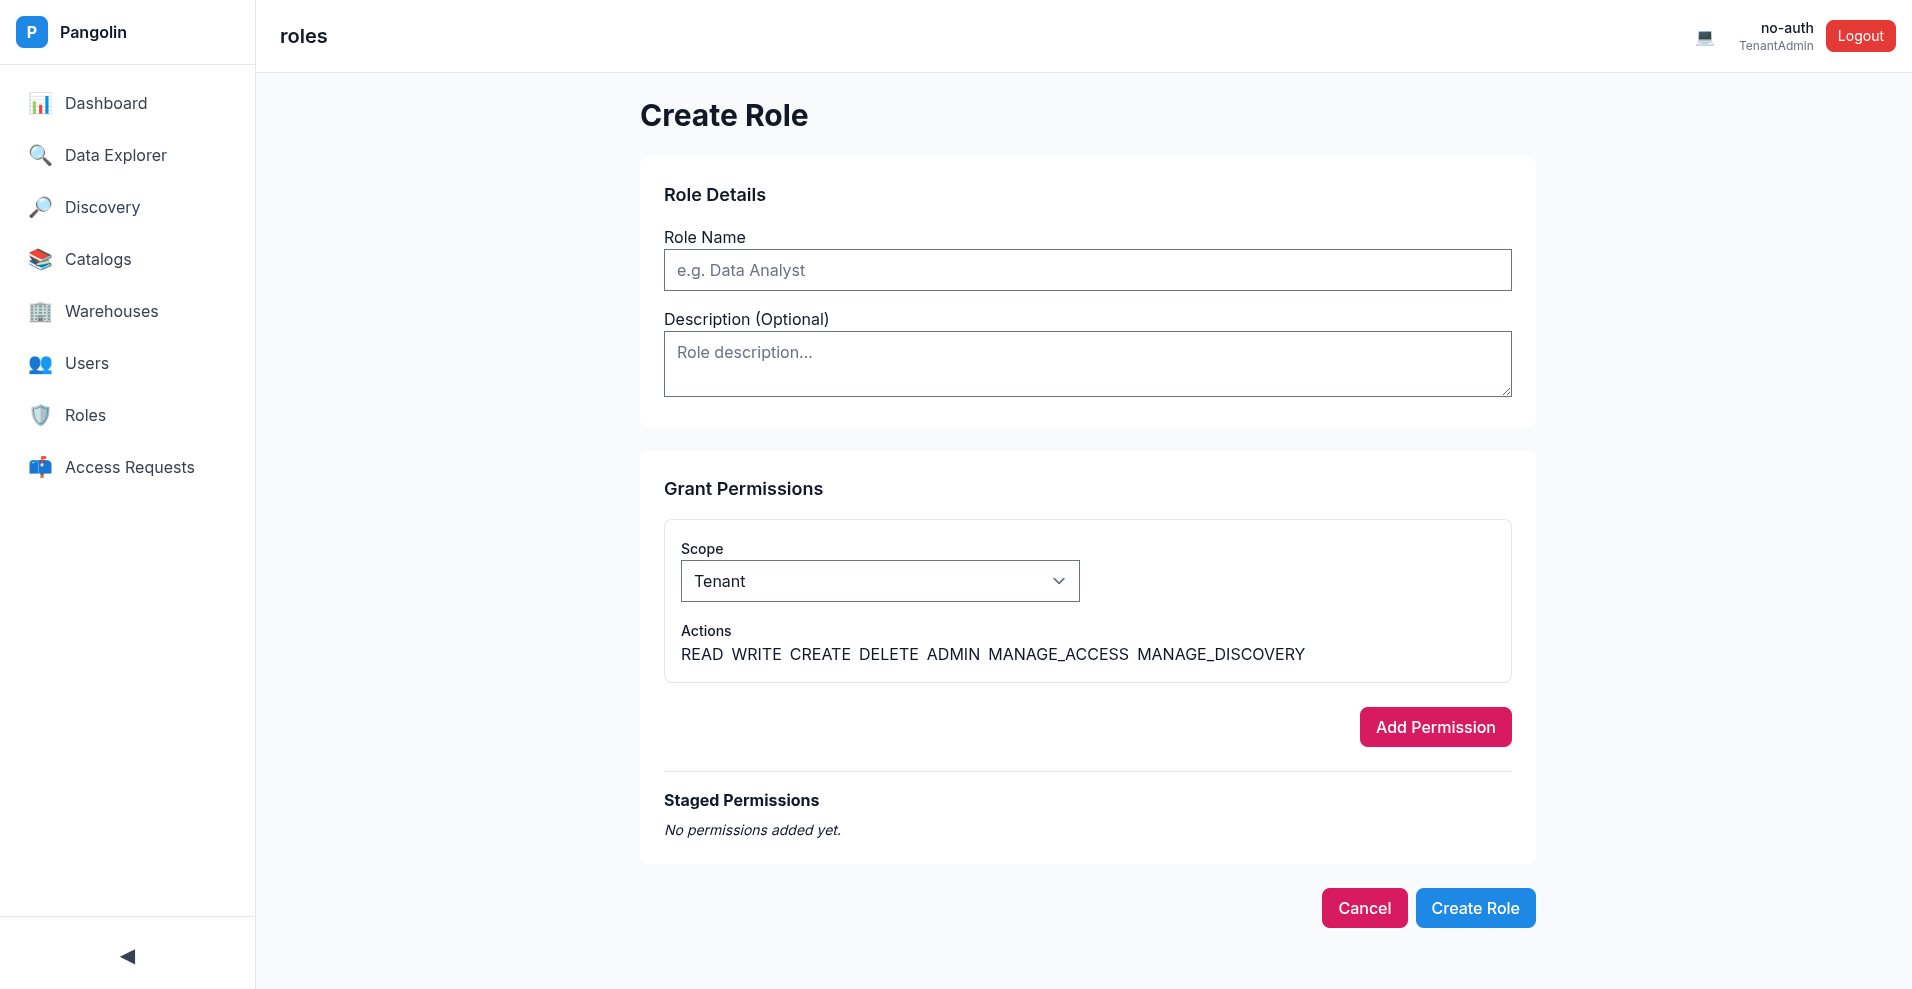Screen dimensions: 1912x989
Task: Select the Dashboard bar-chart icon
Action: click(x=40, y=103)
